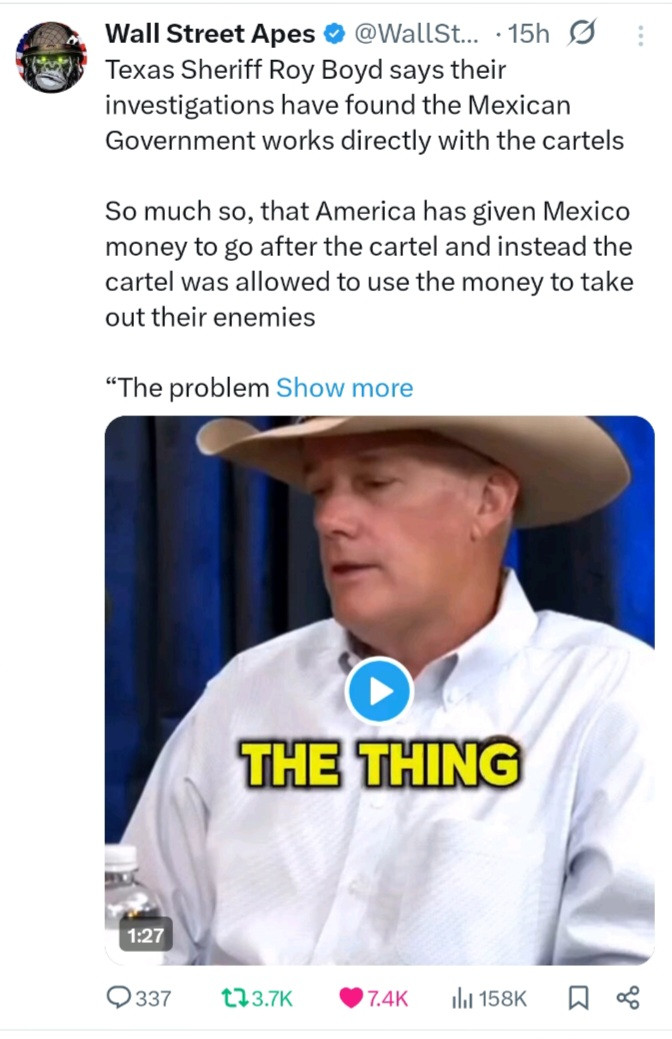Open the Wall Street Apes profile avatar
672x1039 pixels.
51,57
